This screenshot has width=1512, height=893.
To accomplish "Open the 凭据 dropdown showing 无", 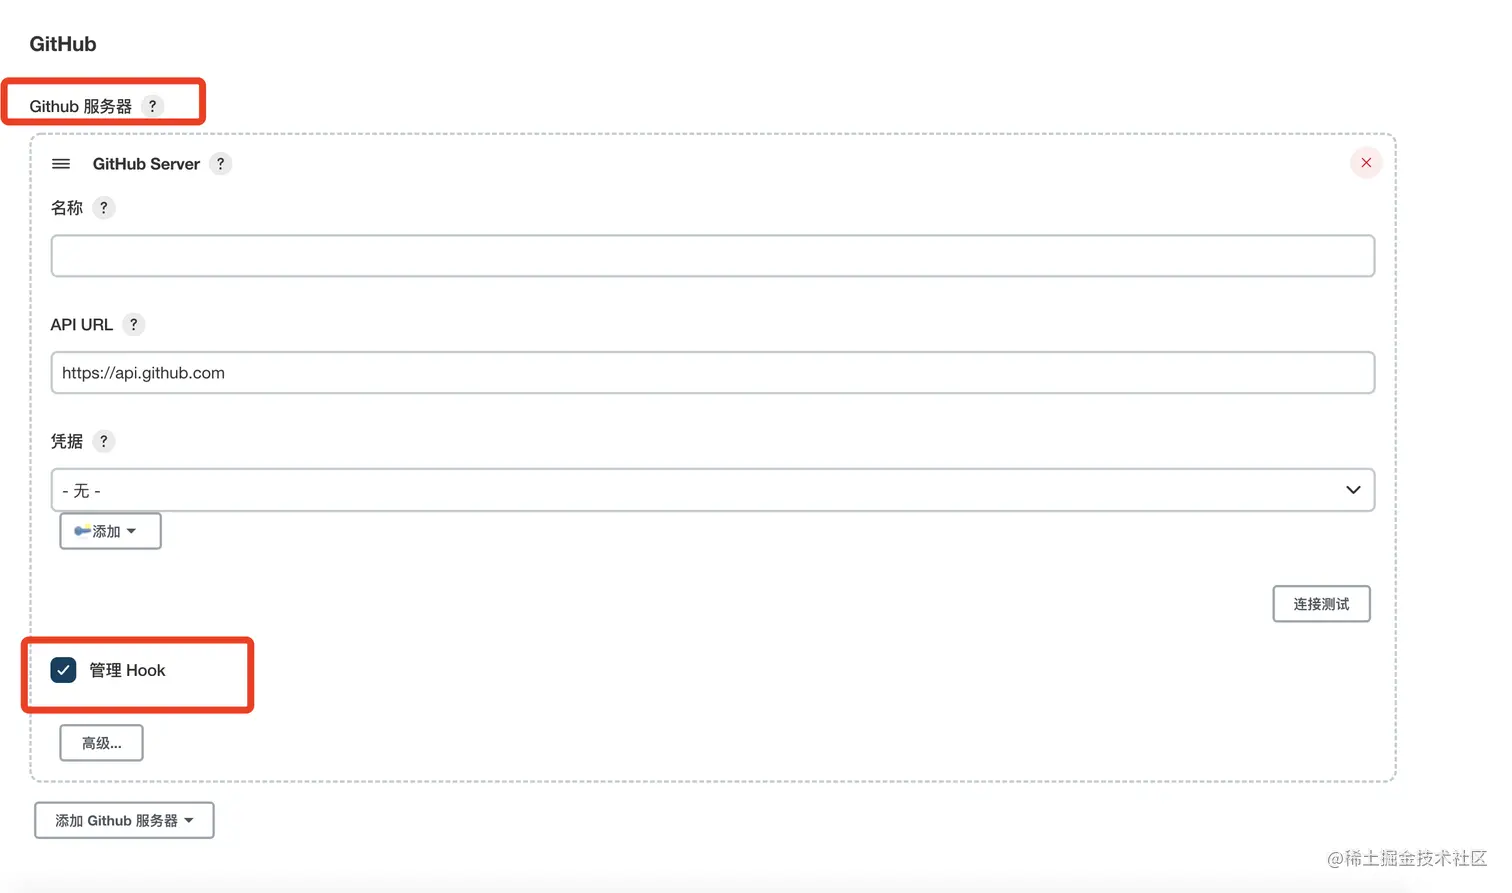I will coord(712,490).
